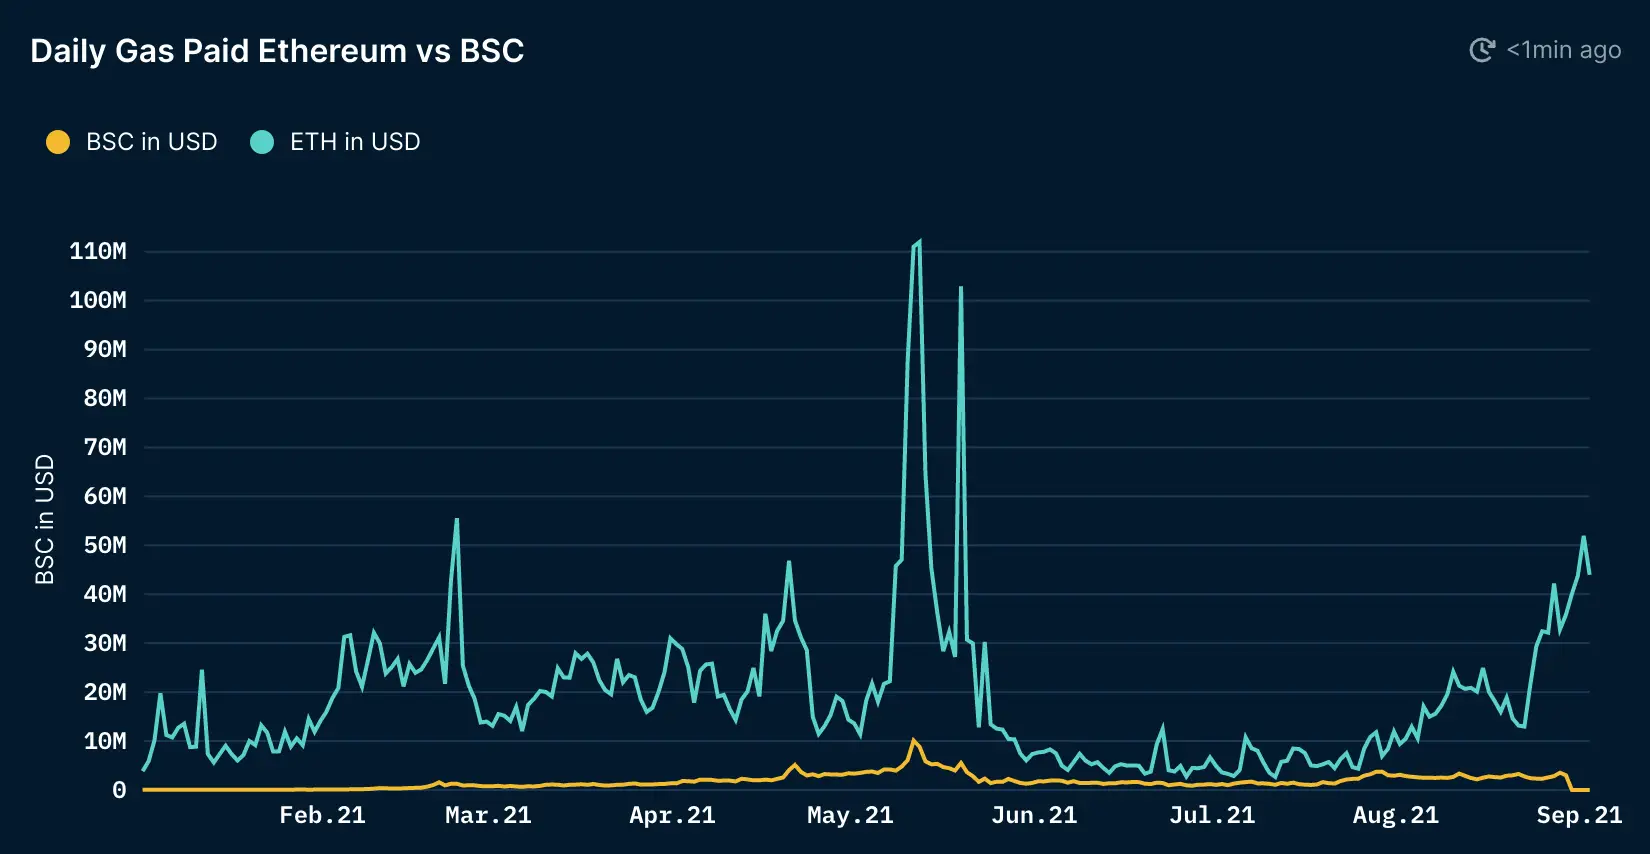
Task: Click the Sep.21 x-axis label
Action: click(x=1579, y=816)
